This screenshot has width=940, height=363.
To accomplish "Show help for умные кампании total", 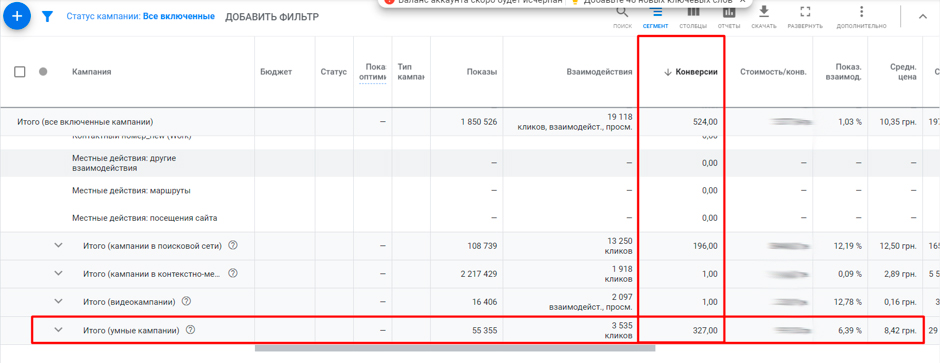I will [191, 329].
